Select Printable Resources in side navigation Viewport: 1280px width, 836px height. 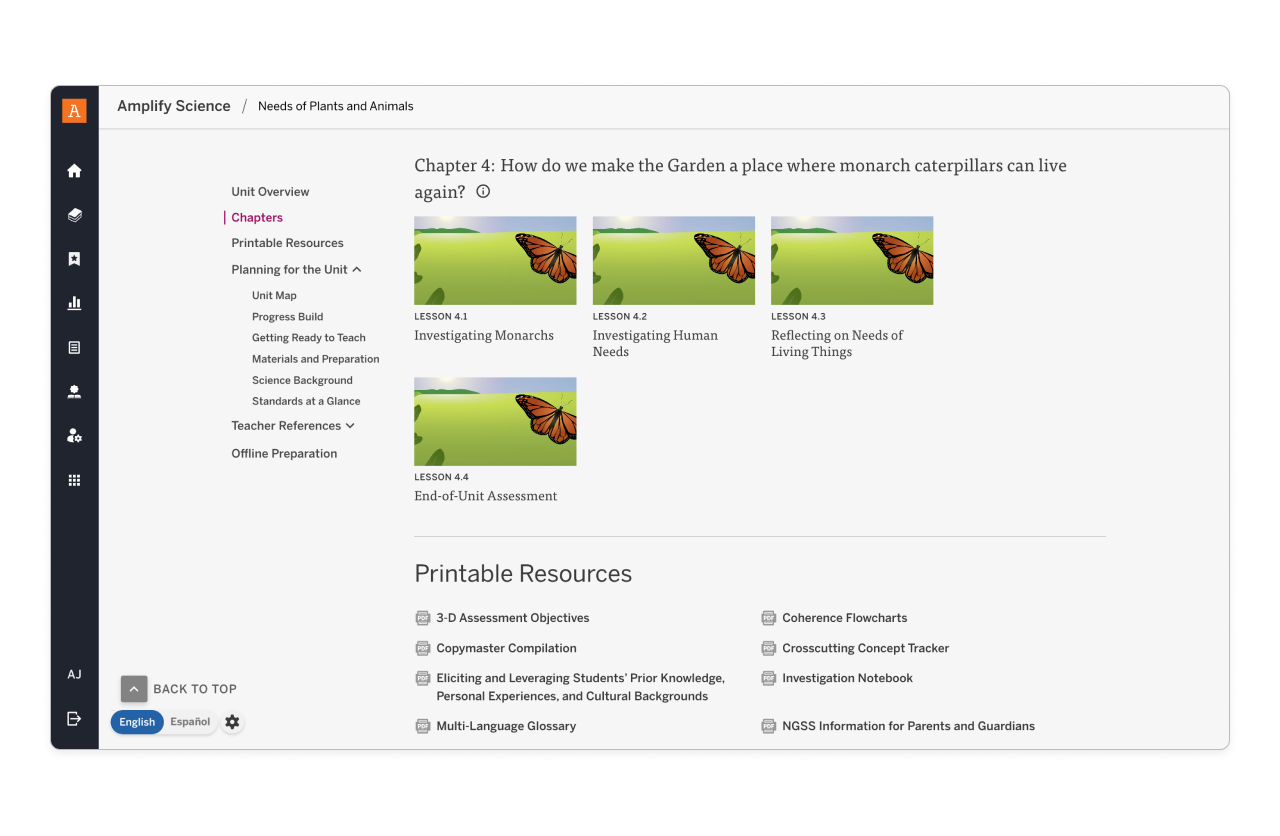(287, 243)
